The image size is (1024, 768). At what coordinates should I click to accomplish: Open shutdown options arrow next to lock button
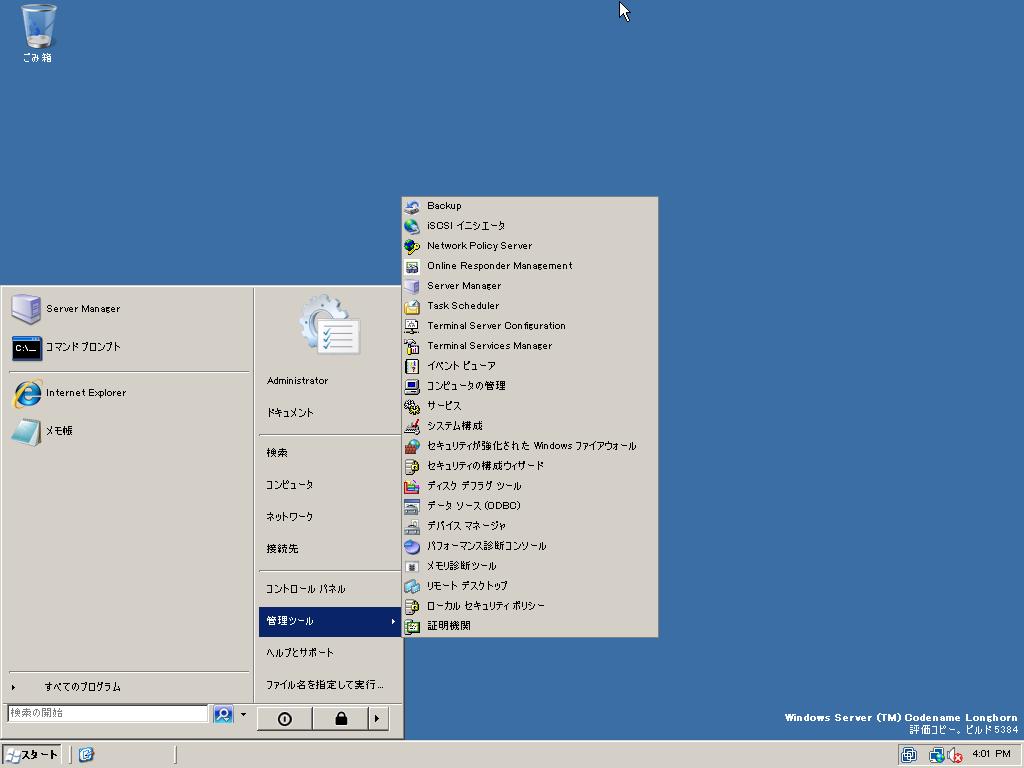coord(377,718)
